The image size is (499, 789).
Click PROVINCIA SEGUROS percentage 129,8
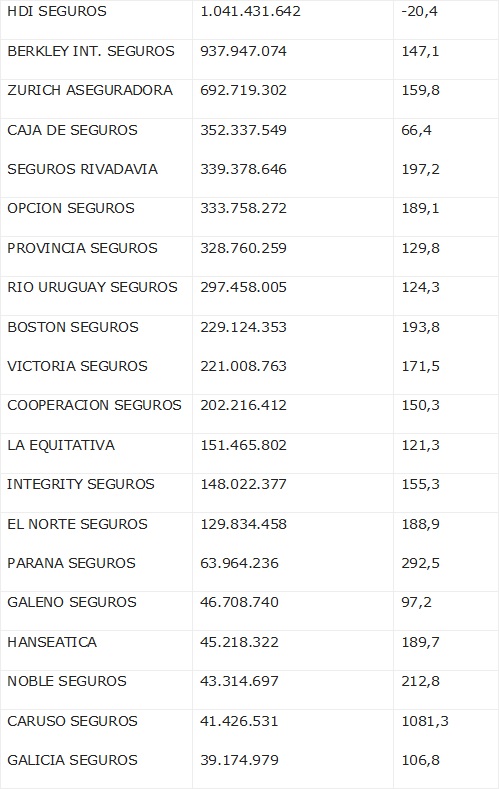(421, 248)
